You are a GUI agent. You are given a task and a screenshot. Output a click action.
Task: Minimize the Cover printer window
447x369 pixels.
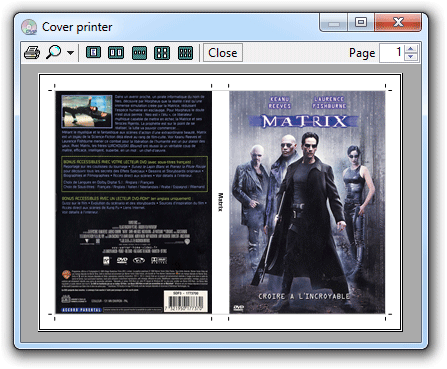(334, 23)
